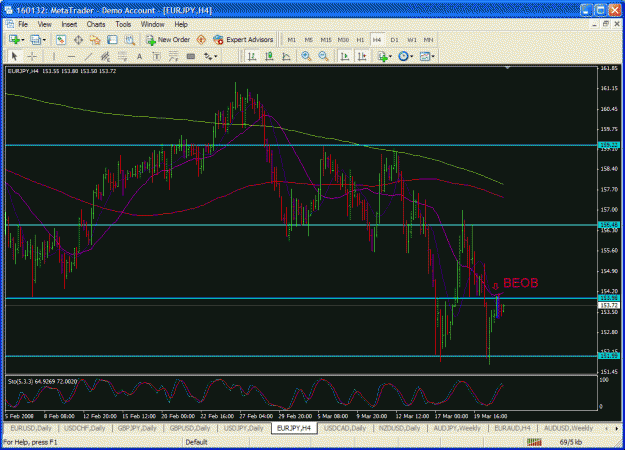
Task: Switch to the AUDJPY,Weekly chart tab
Action: point(457,428)
